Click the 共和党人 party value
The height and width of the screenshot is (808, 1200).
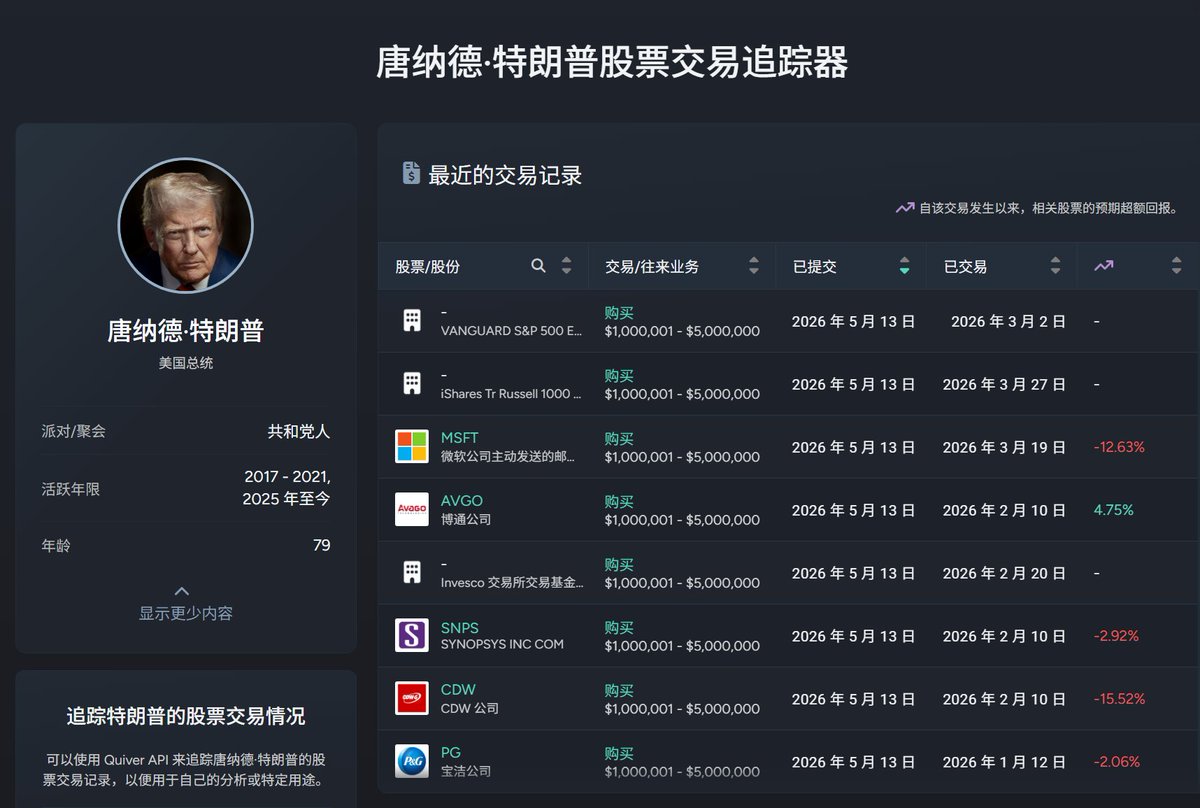pos(299,432)
